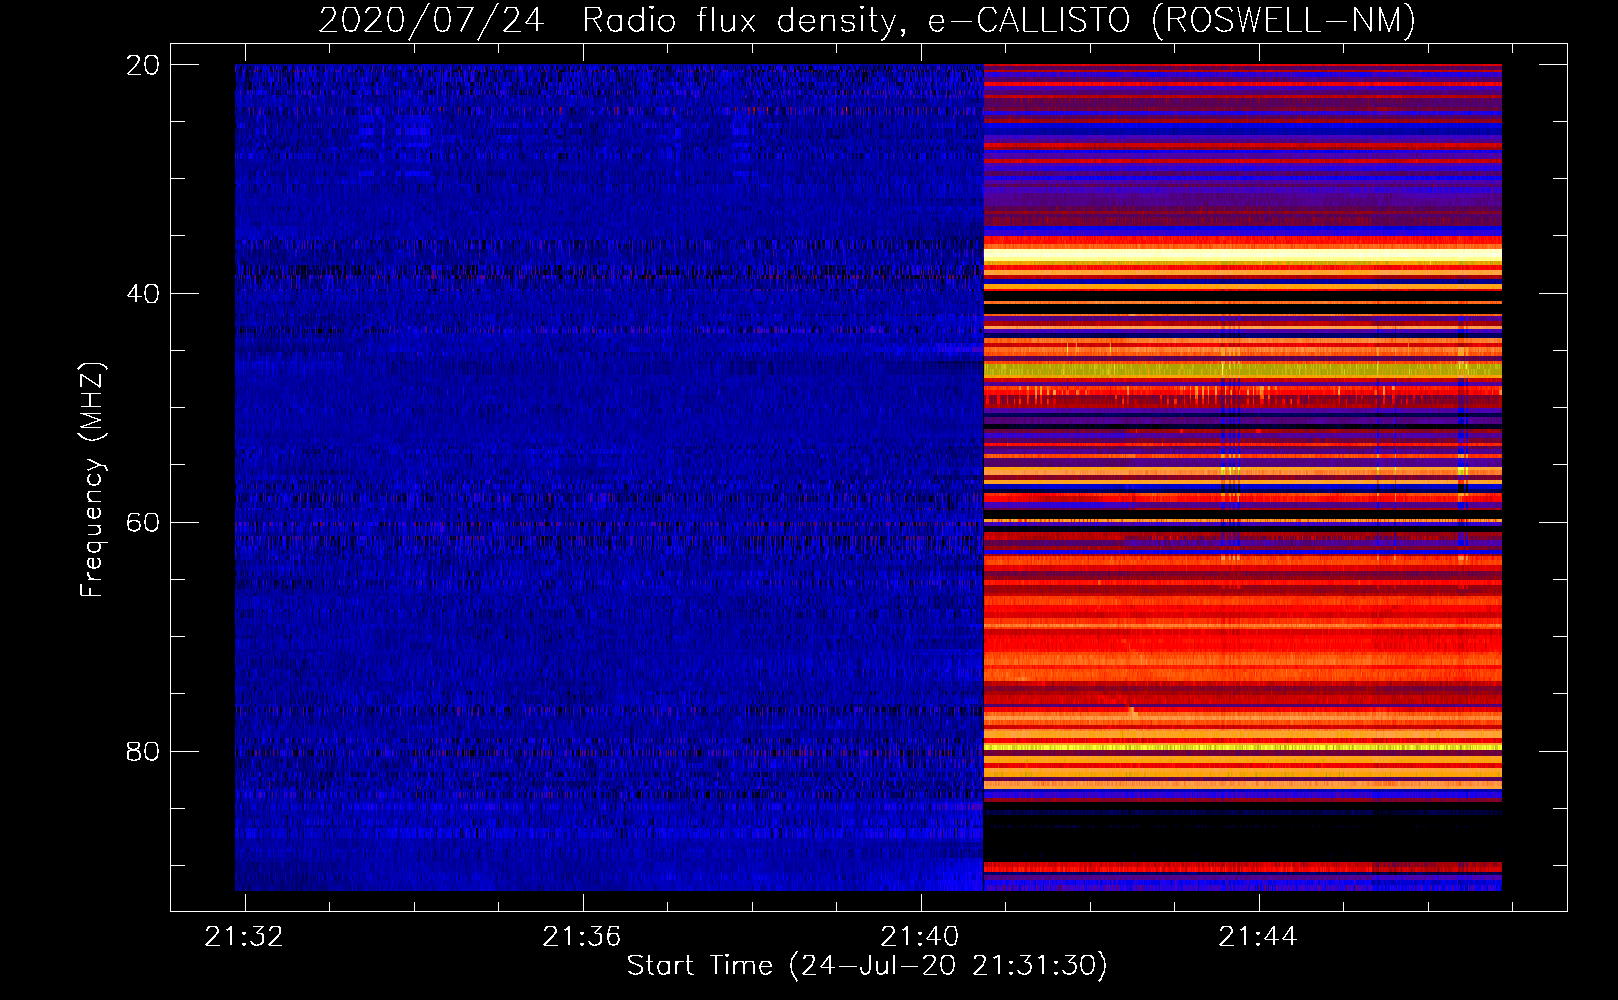The height and width of the screenshot is (1000, 1618).
Task: Click the 'Frequency (MHZ)' axis label
Action: pyautogui.click(x=92, y=480)
